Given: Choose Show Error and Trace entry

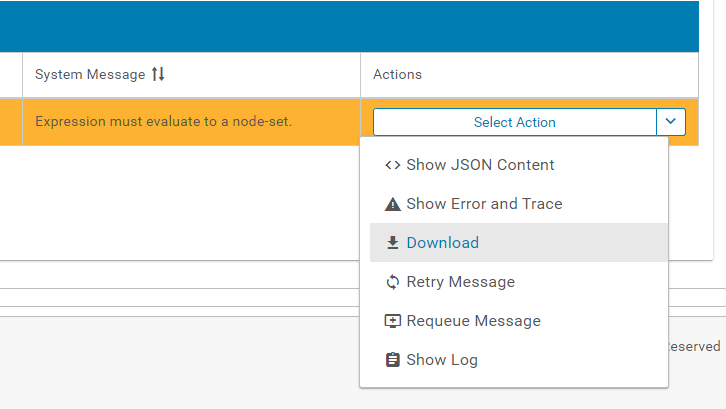Looking at the screenshot, I should point(519,204).
